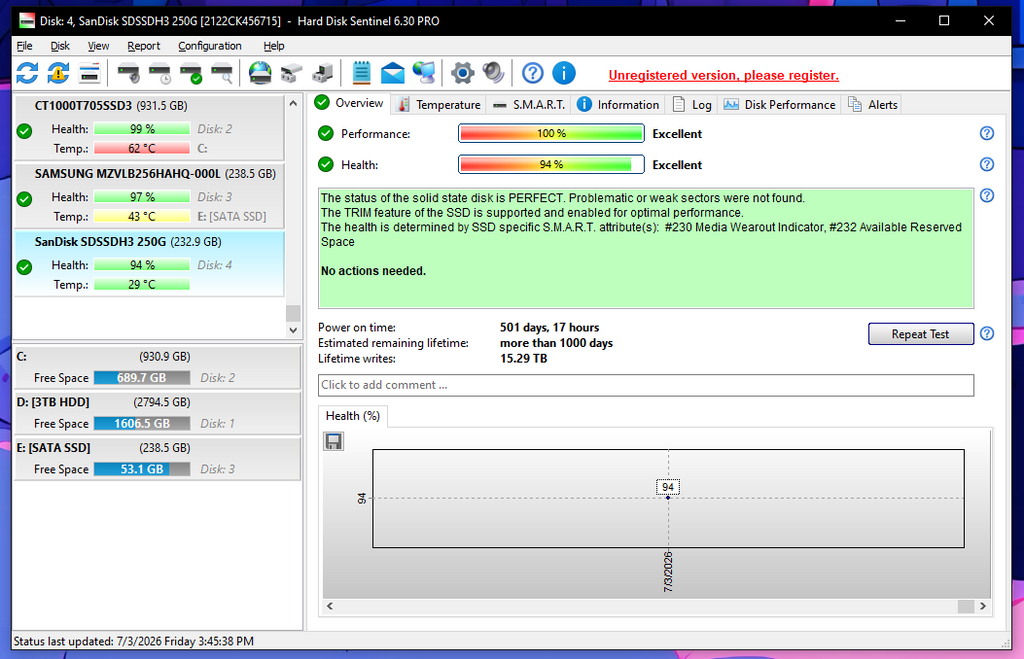Click the blue 'i' About toolbar icon
Viewport: 1024px width, 659px height.
(x=564, y=73)
